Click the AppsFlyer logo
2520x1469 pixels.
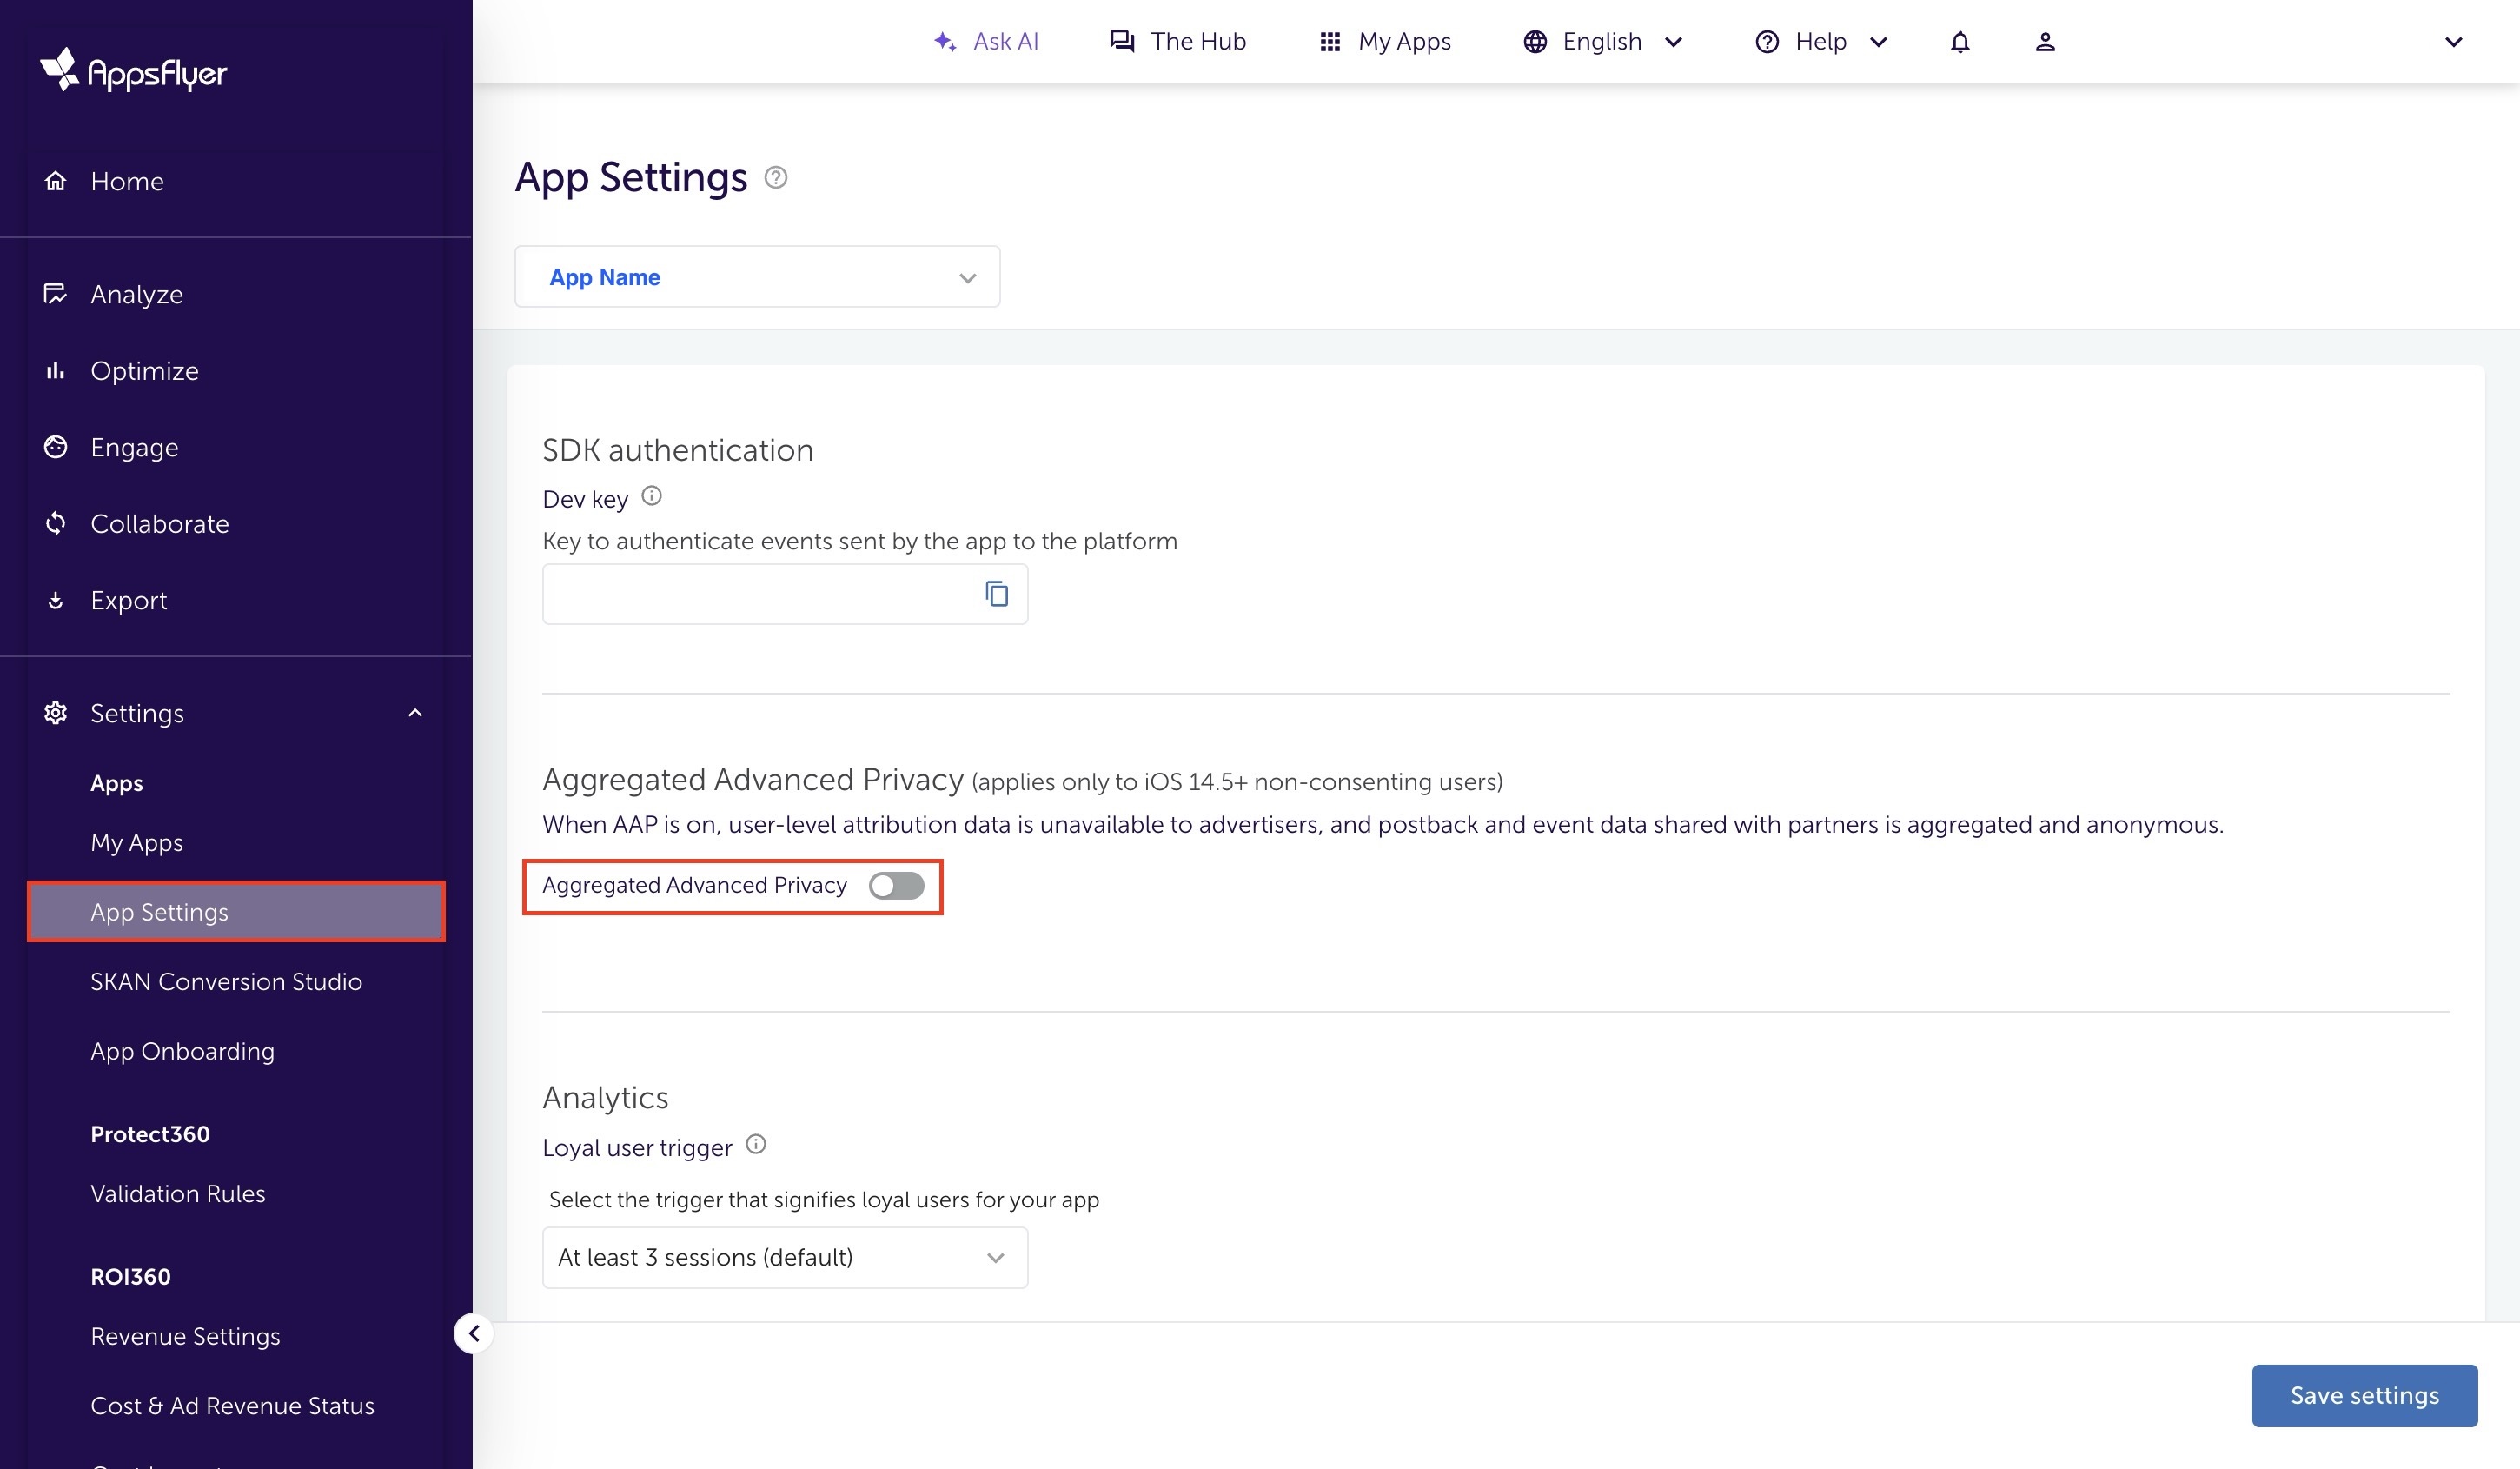pyautogui.click(x=134, y=71)
